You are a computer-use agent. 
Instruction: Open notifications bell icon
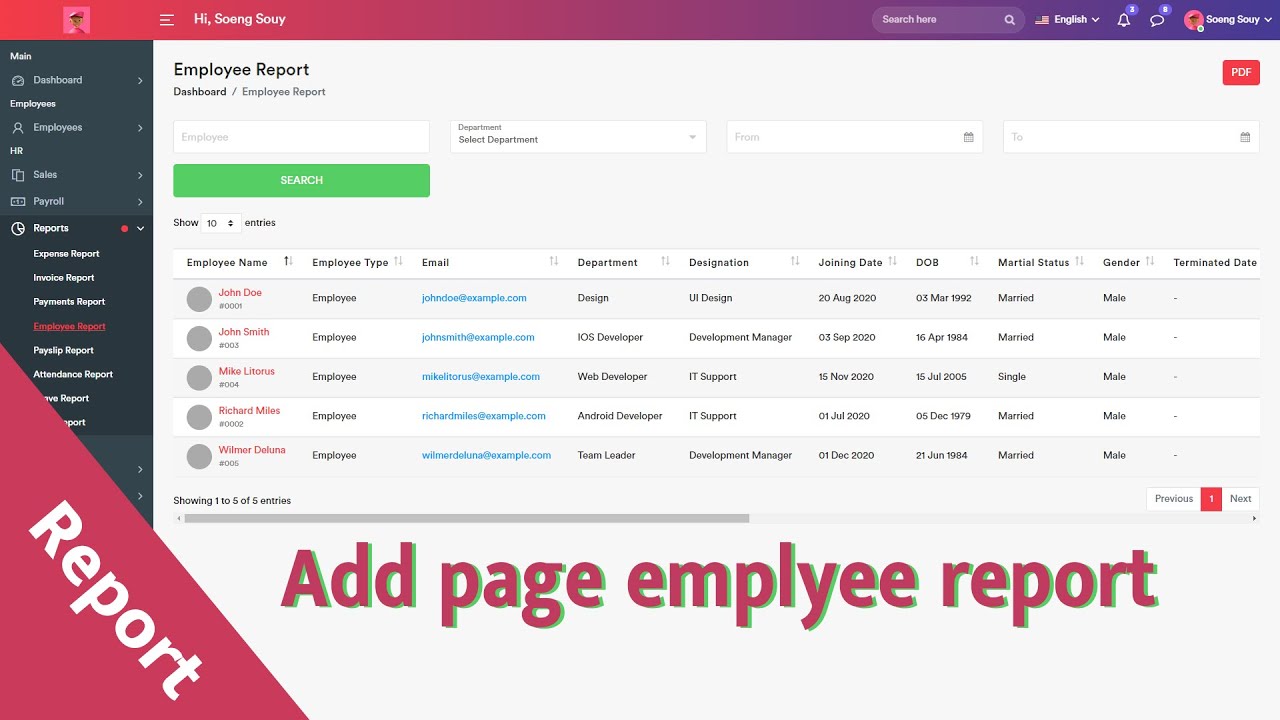tap(1124, 20)
